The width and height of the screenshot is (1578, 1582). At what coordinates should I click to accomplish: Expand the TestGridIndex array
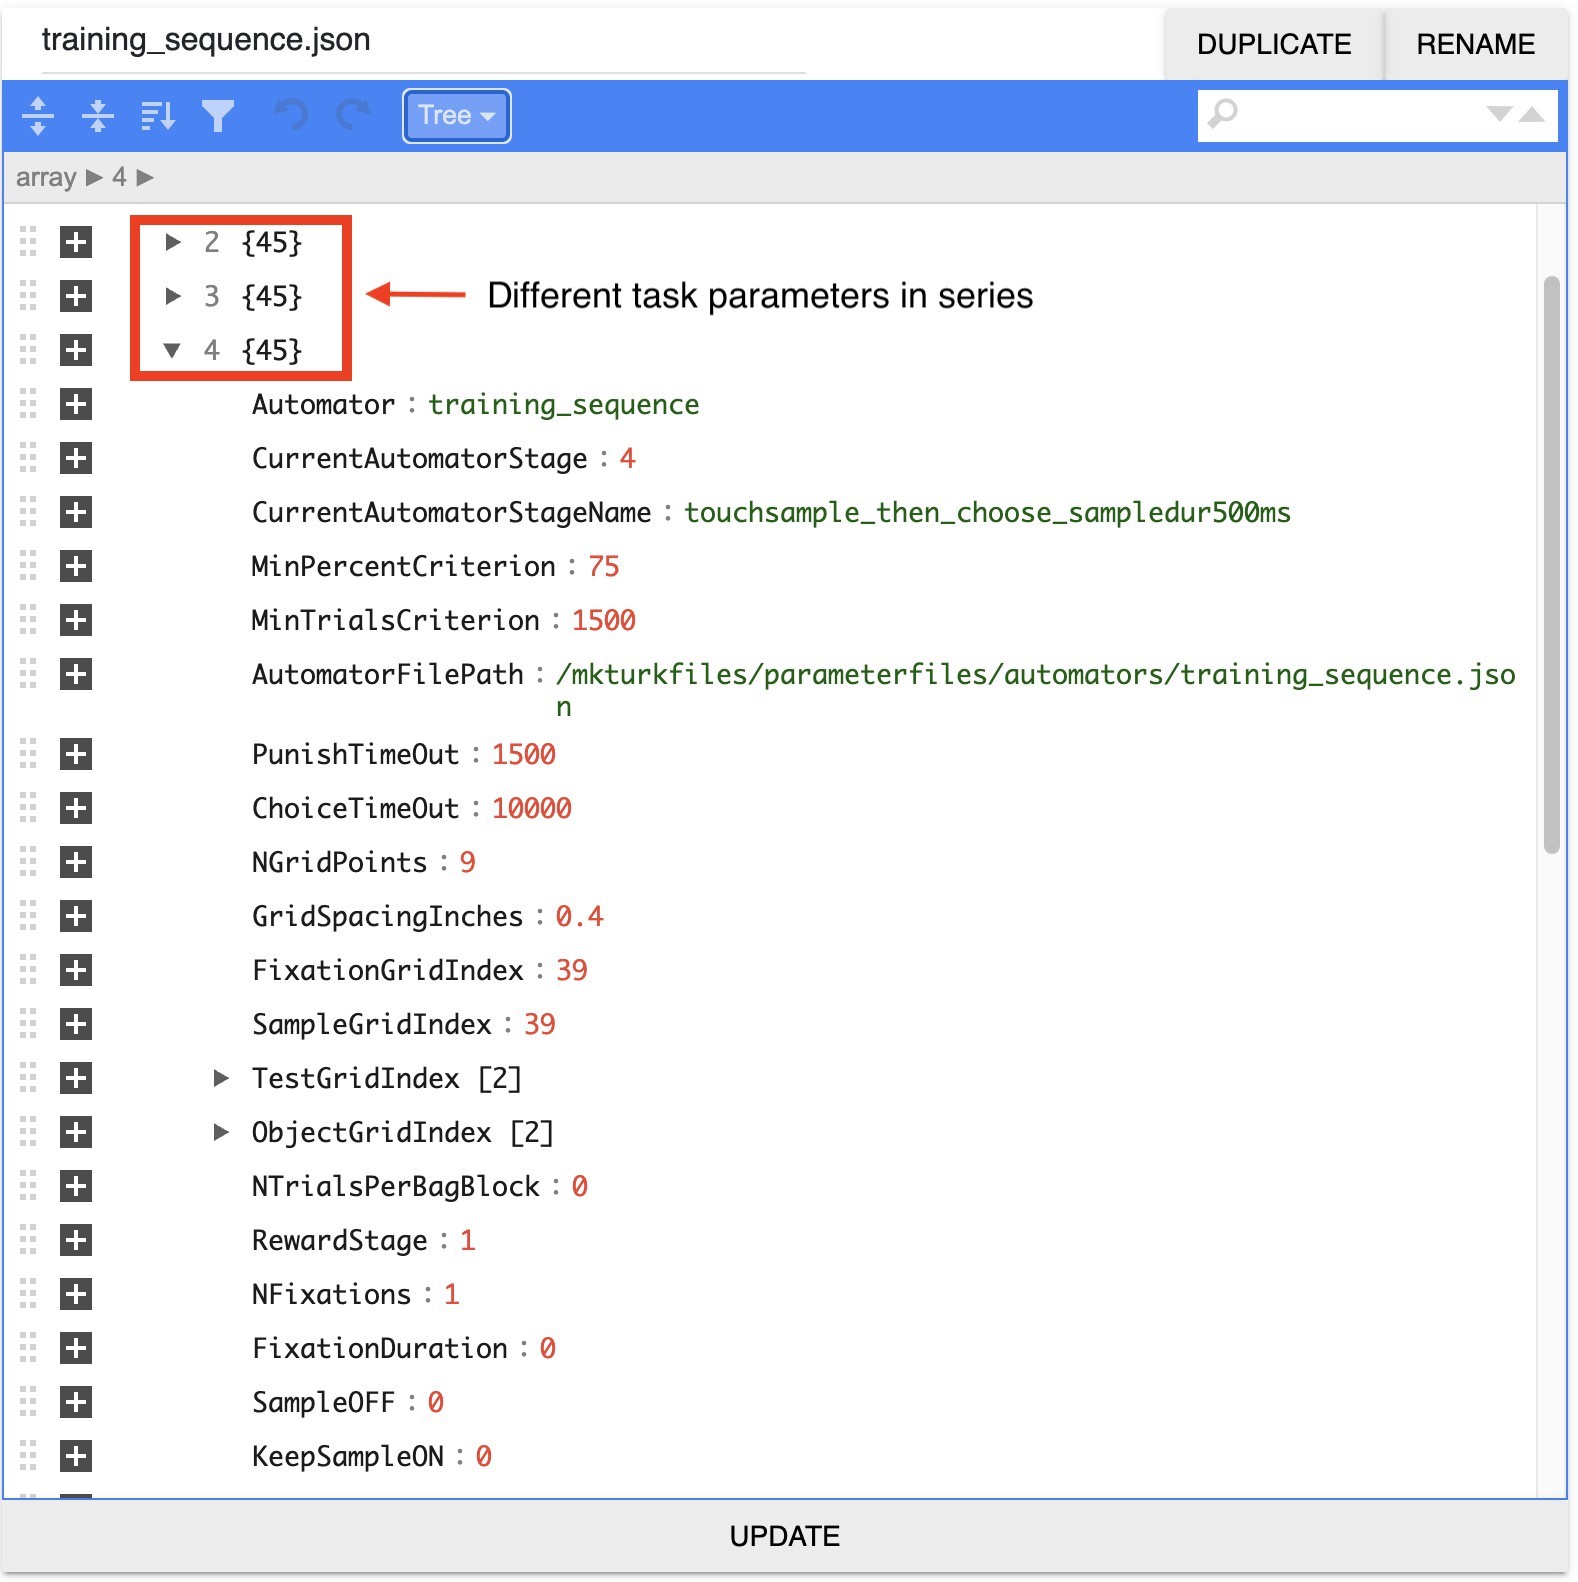pos(221,1078)
